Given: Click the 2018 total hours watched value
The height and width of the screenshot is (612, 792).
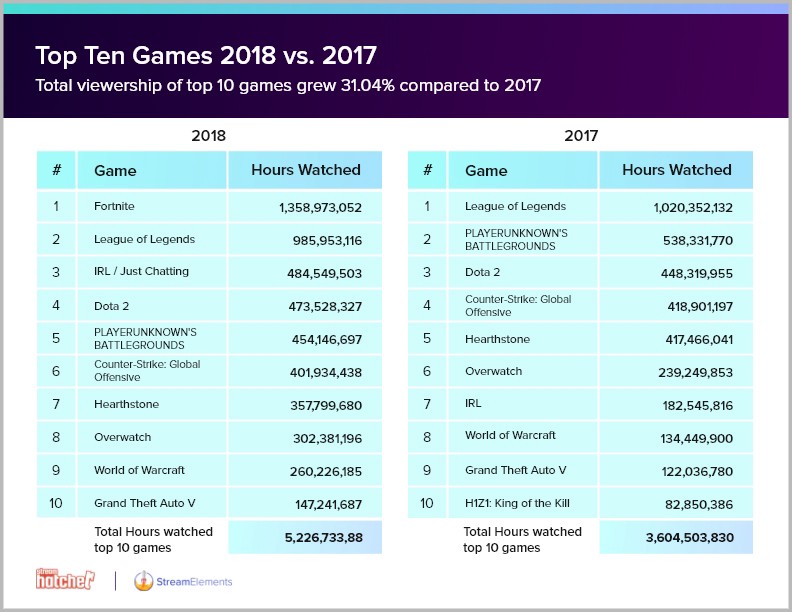Looking at the screenshot, I should (x=307, y=538).
